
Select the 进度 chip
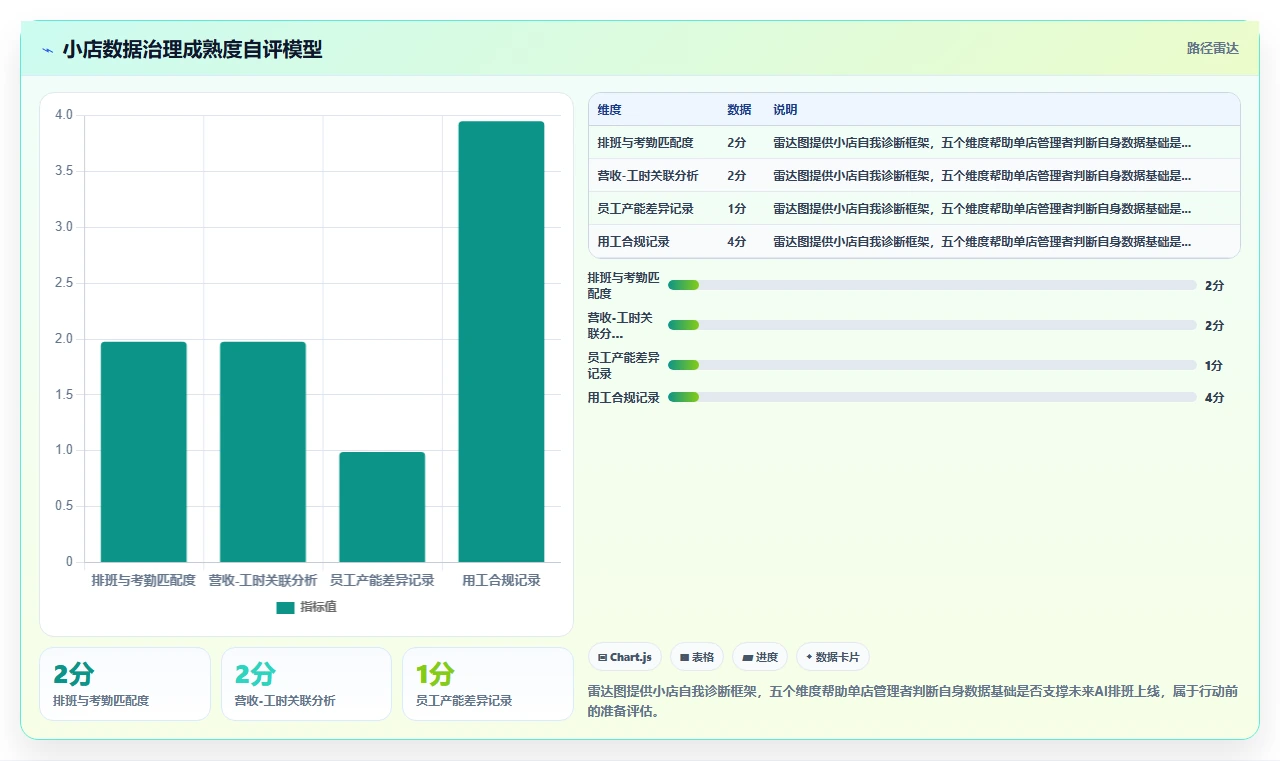click(x=760, y=657)
